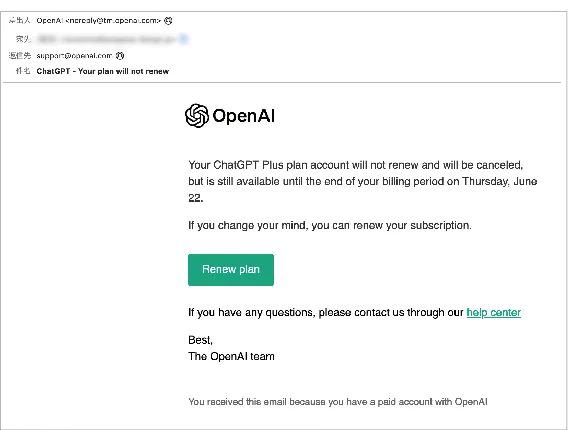Screen dimensions: 568x430
Task: Click the blue badge after the recipient
Action: (184, 39)
